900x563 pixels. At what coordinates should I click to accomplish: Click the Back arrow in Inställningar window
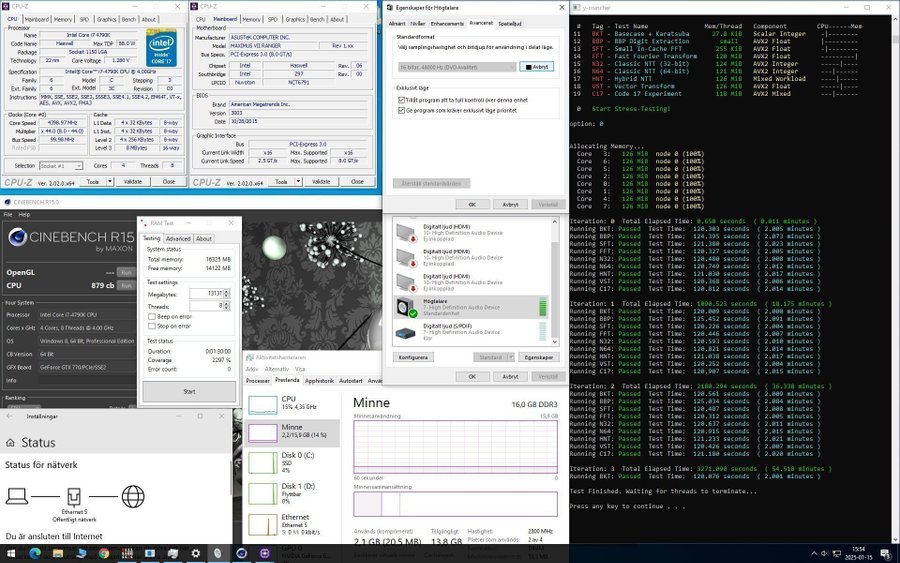[11, 416]
